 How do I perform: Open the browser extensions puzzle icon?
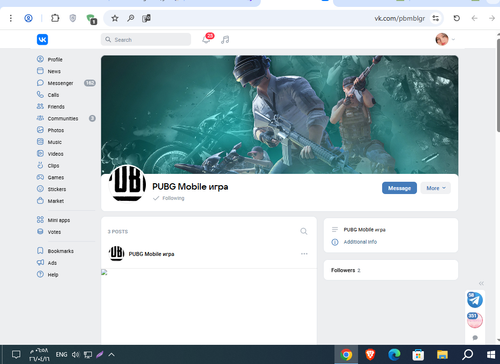[55, 18]
